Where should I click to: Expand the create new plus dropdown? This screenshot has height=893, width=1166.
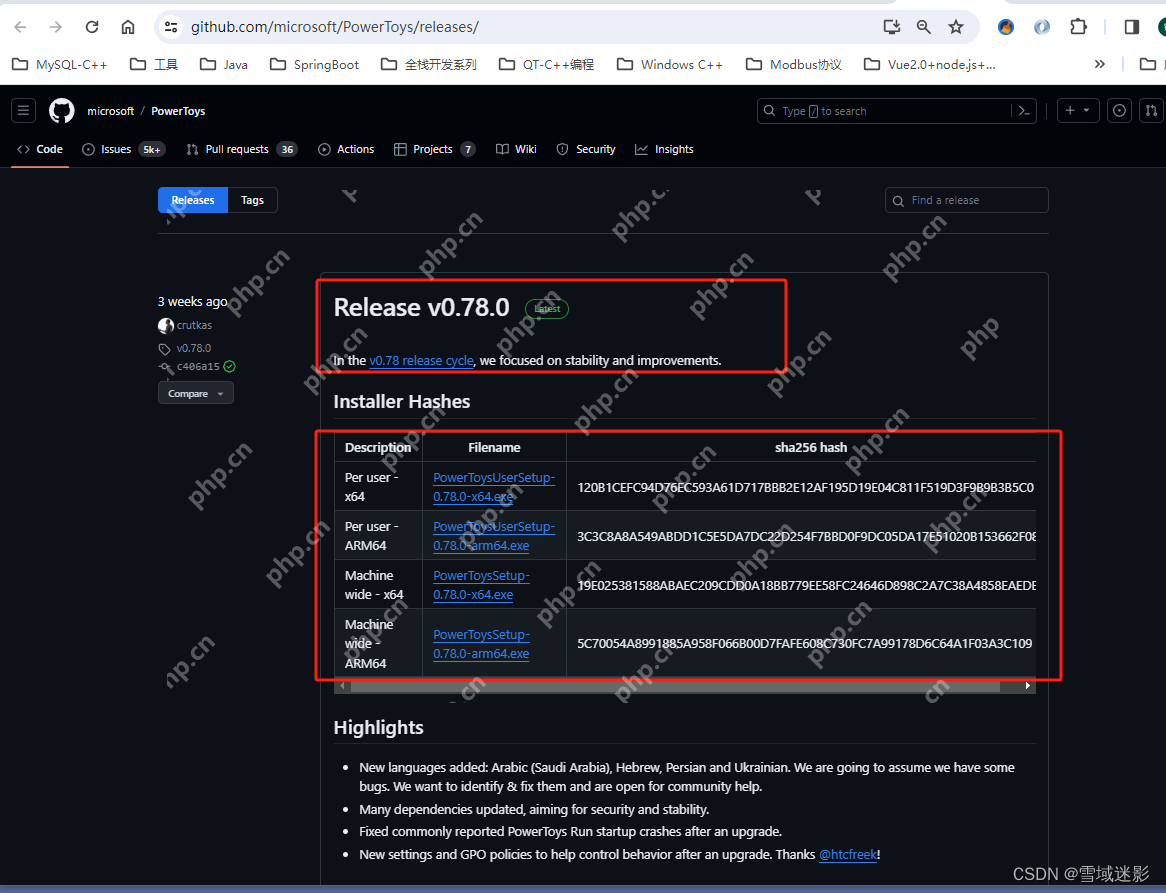click(1078, 111)
